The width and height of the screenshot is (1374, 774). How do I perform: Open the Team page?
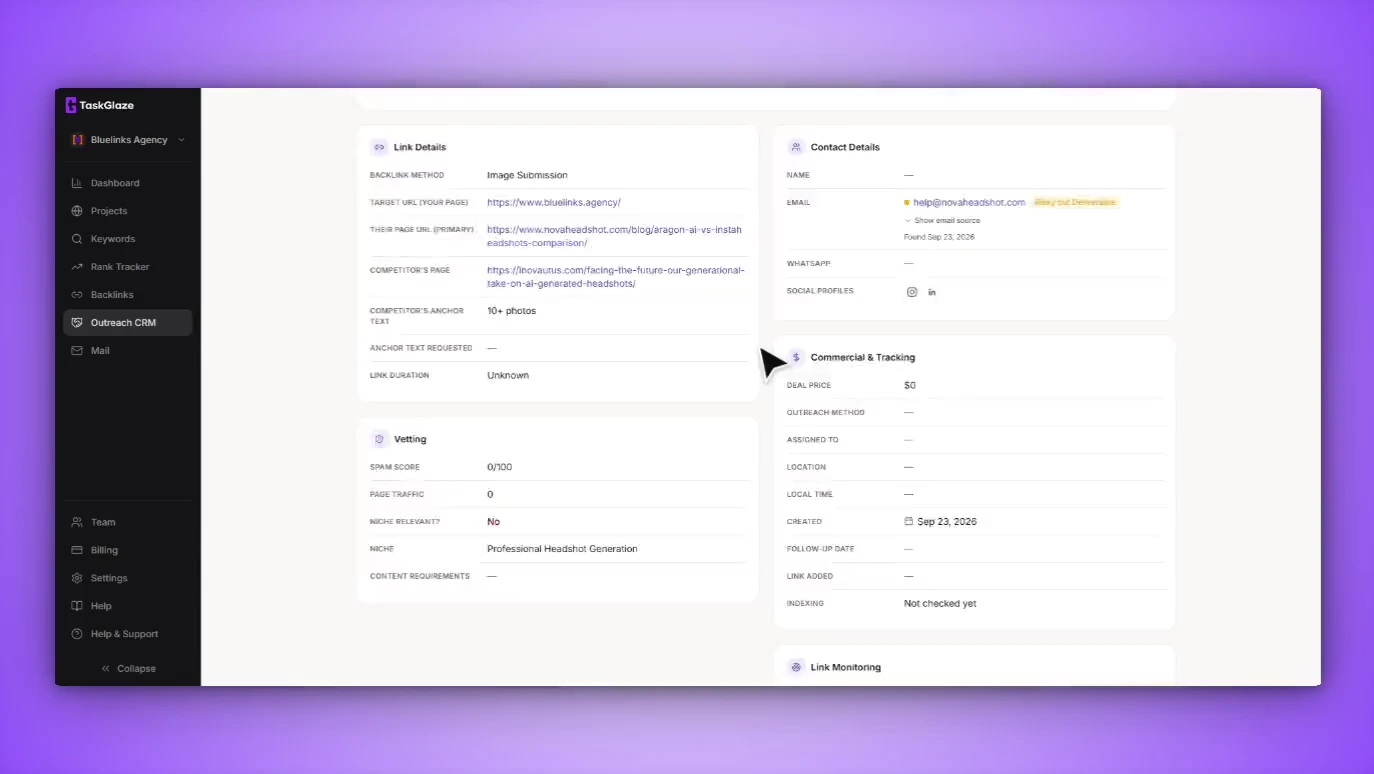coord(127,522)
